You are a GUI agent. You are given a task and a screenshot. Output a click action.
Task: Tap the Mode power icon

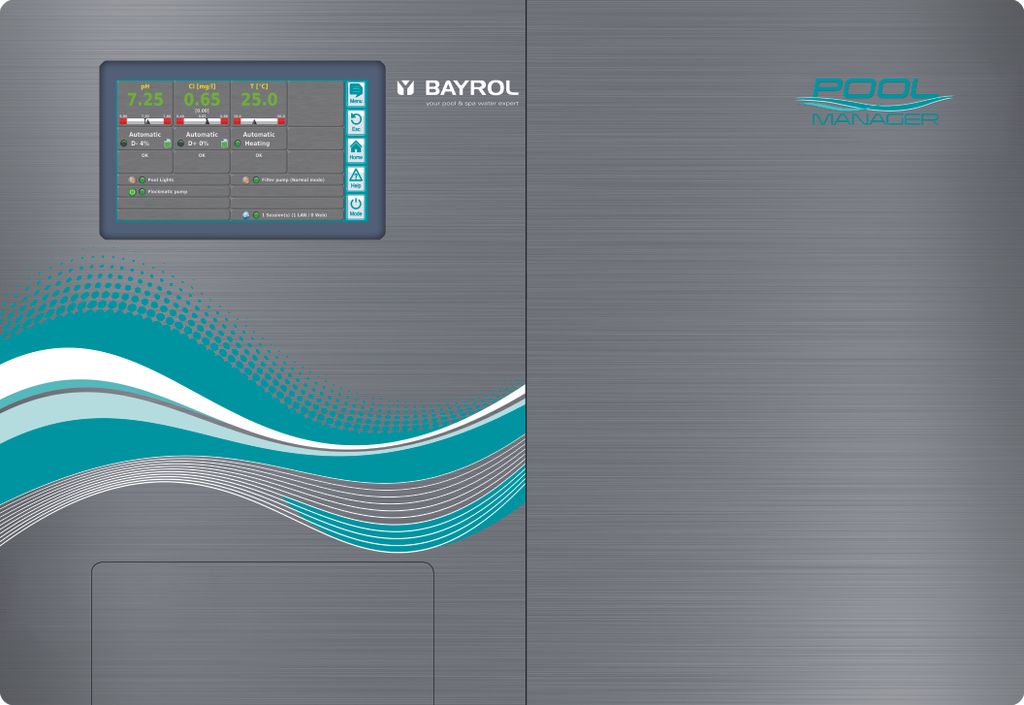coord(356,207)
